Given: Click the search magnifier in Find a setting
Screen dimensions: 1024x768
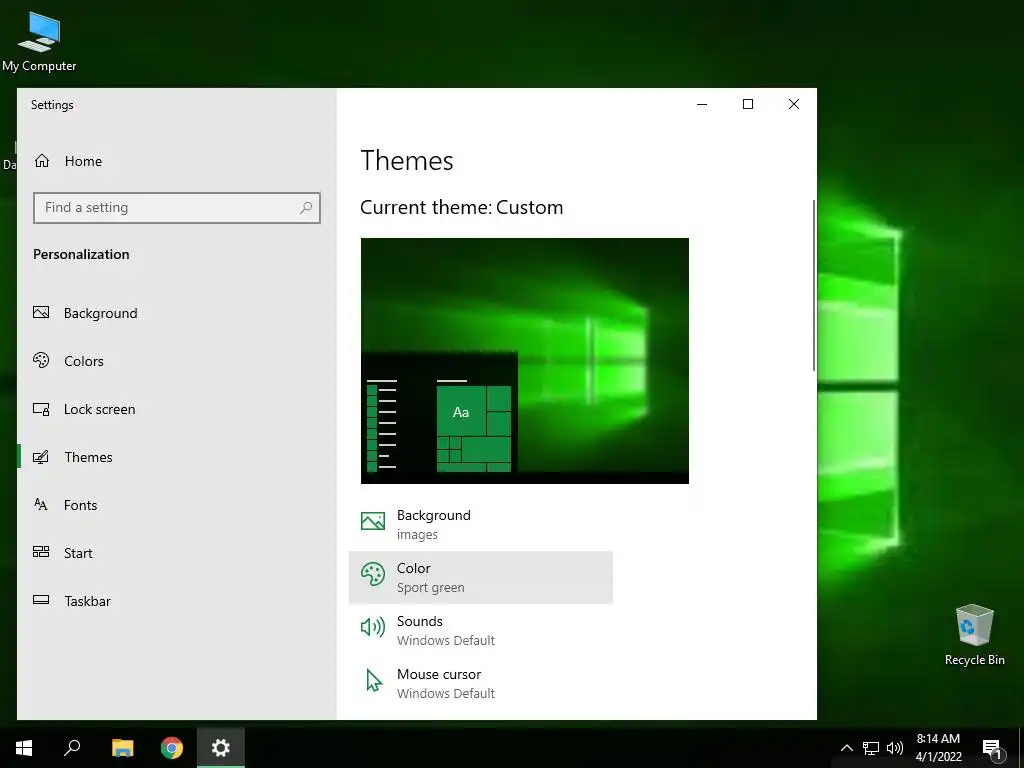Looking at the screenshot, I should (x=306, y=208).
